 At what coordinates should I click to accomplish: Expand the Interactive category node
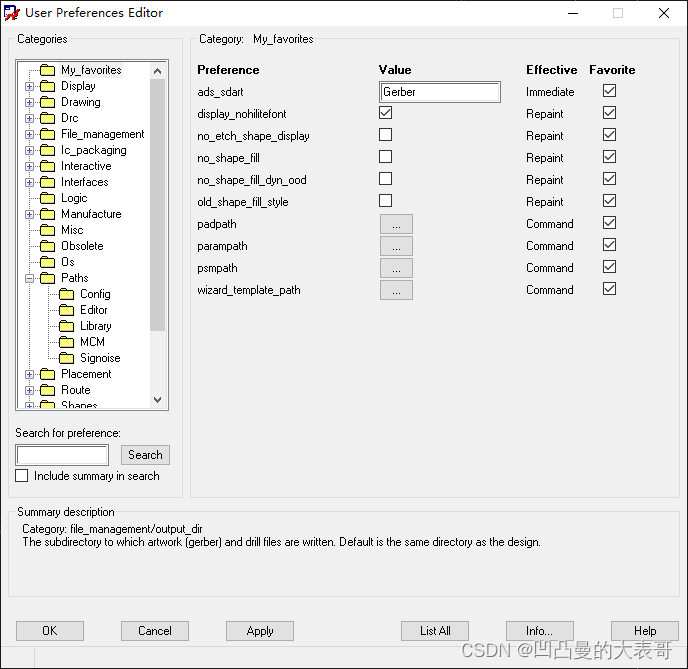[29, 167]
